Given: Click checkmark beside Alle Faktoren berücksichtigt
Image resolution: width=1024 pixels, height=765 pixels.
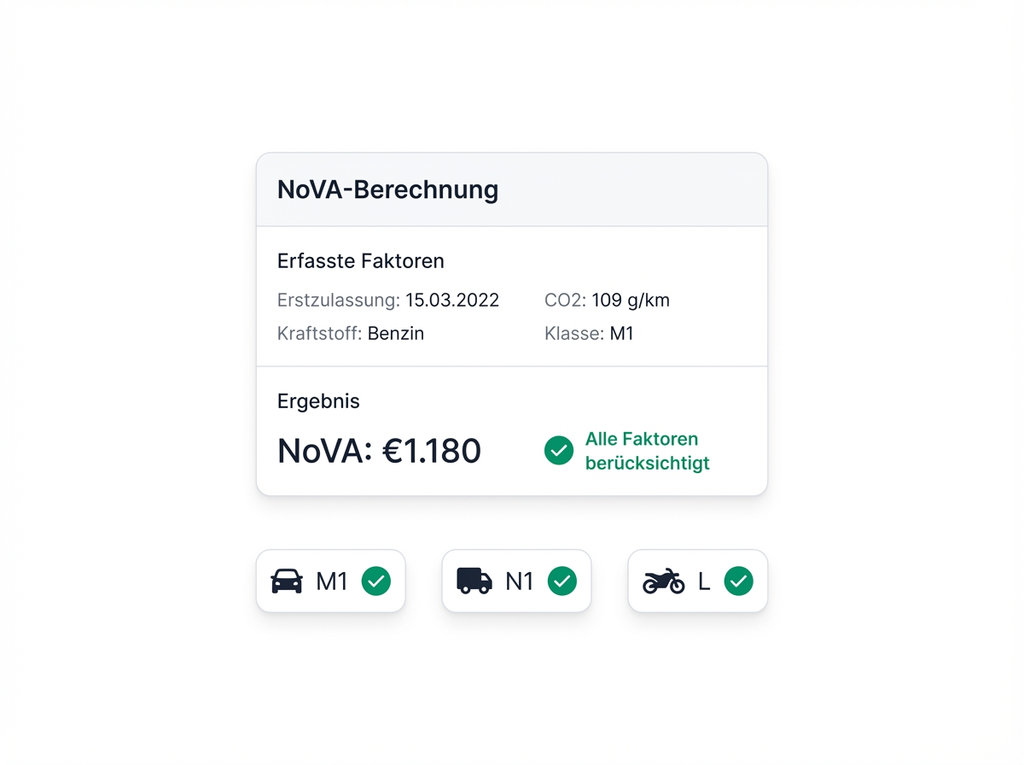Looking at the screenshot, I should coord(559,450).
